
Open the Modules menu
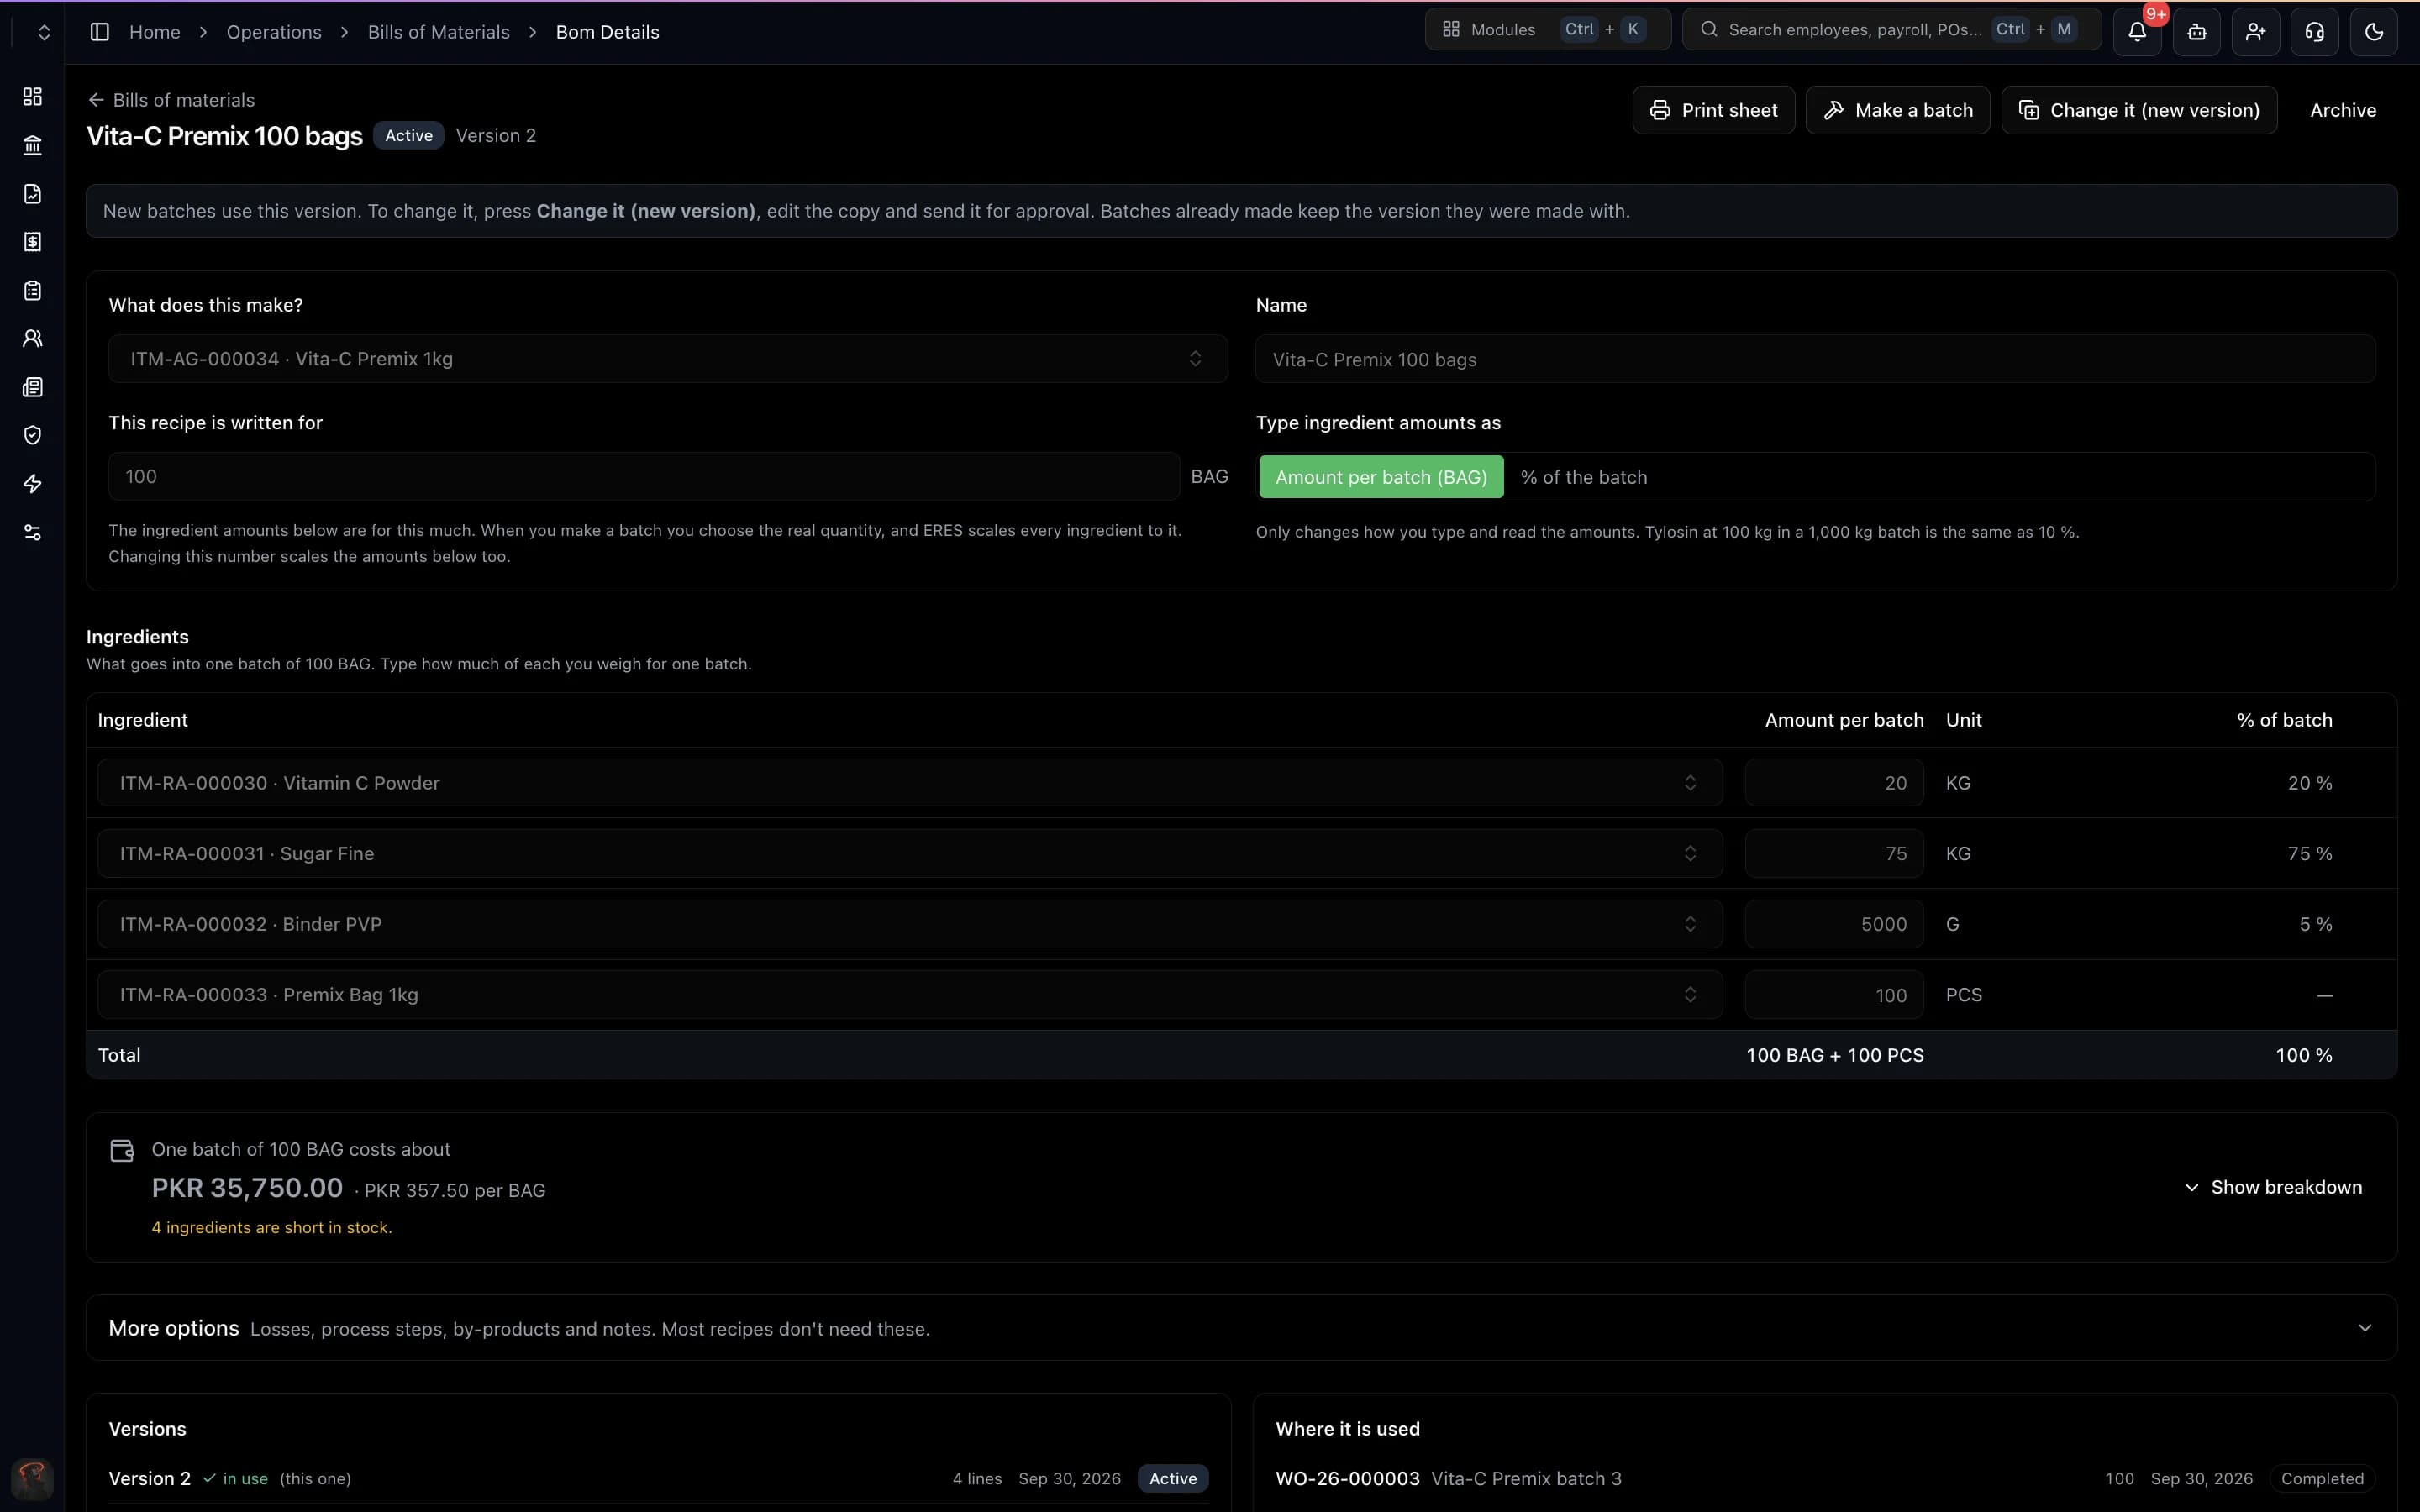[1547, 29]
